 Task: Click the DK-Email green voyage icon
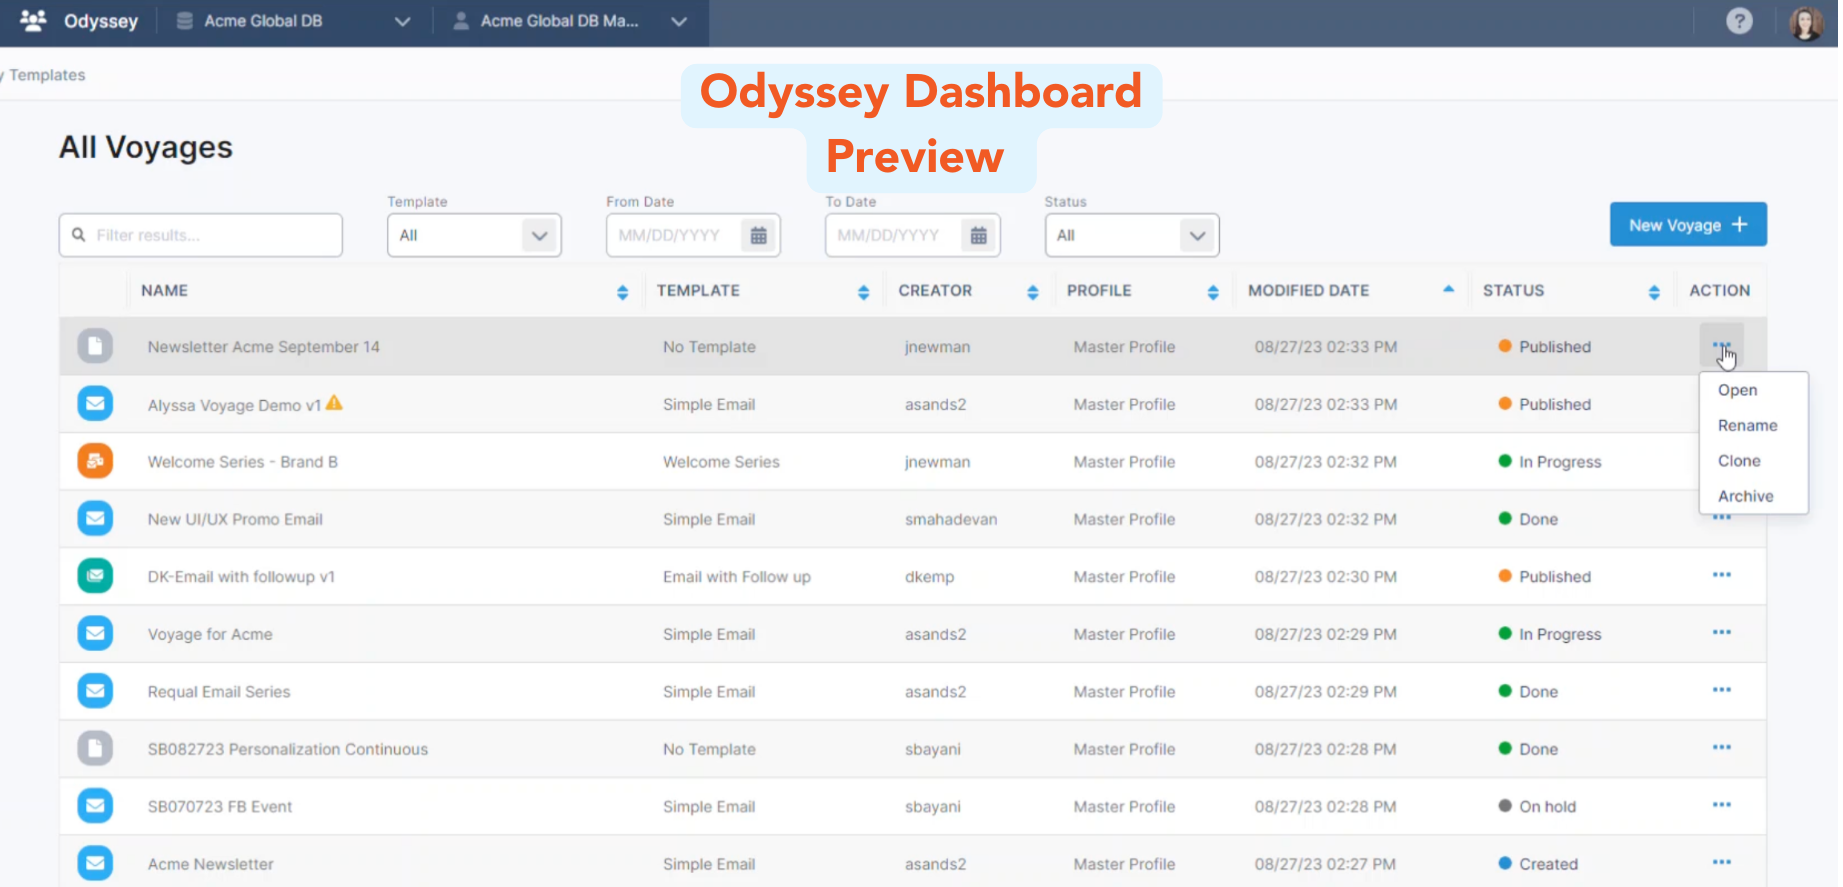[95, 576]
